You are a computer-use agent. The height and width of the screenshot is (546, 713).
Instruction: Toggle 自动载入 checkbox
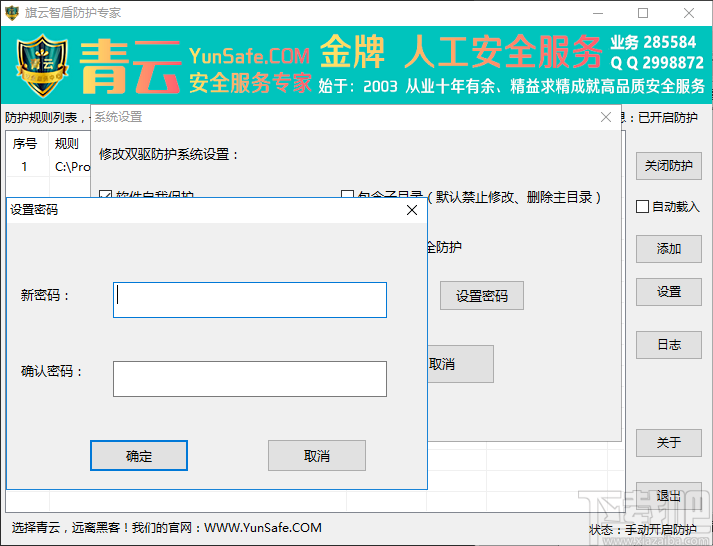pos(642,206)
